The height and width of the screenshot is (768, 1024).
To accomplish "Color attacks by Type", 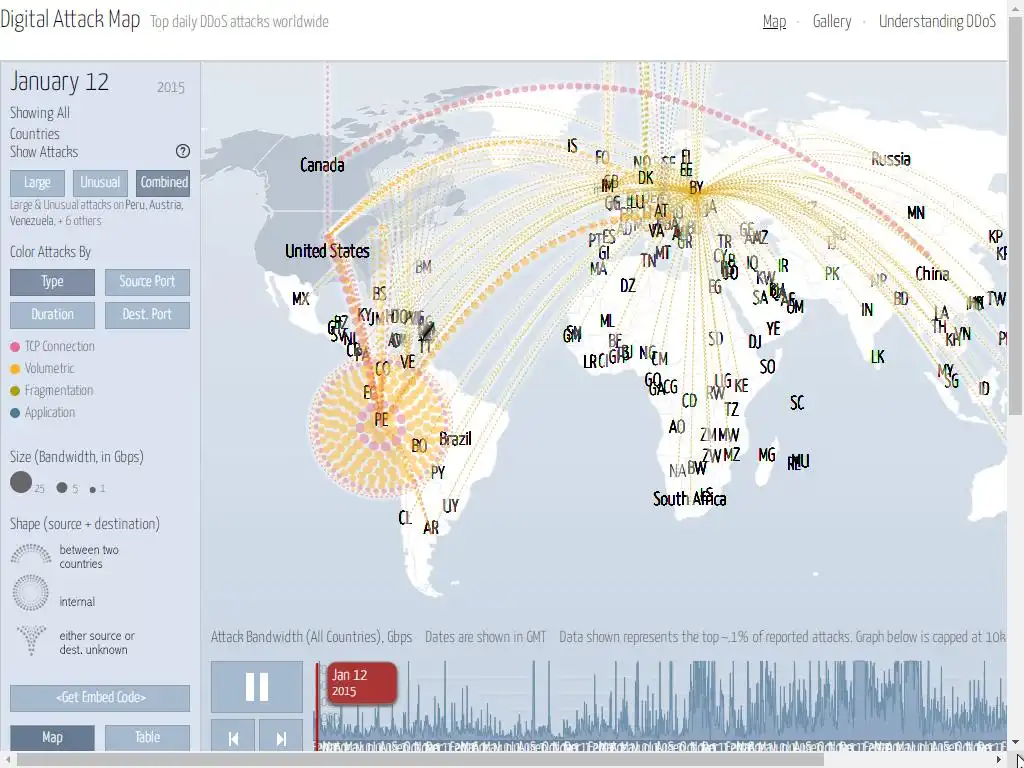I will pos(52,281).
